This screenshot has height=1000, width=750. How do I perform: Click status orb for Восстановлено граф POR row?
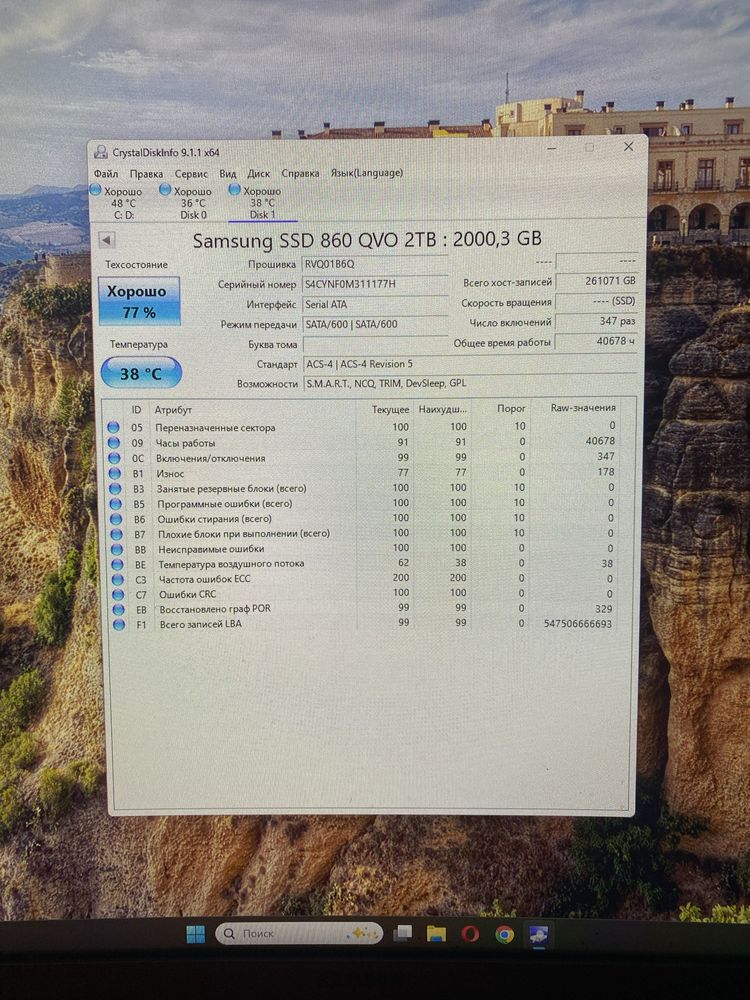[x=119, y=609]
